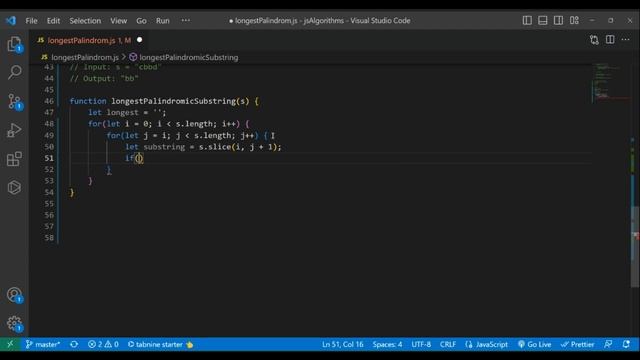This screenshot has width=640, height=360.
Task: Open the Run menu
Action: click(162, 21)
